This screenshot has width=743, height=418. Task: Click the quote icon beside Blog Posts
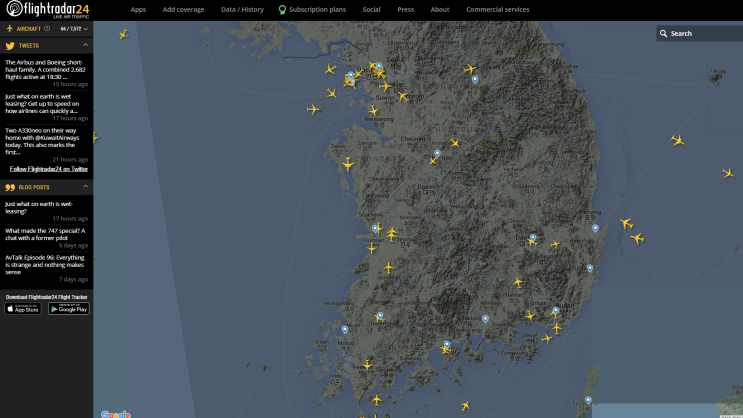(10, 188)
